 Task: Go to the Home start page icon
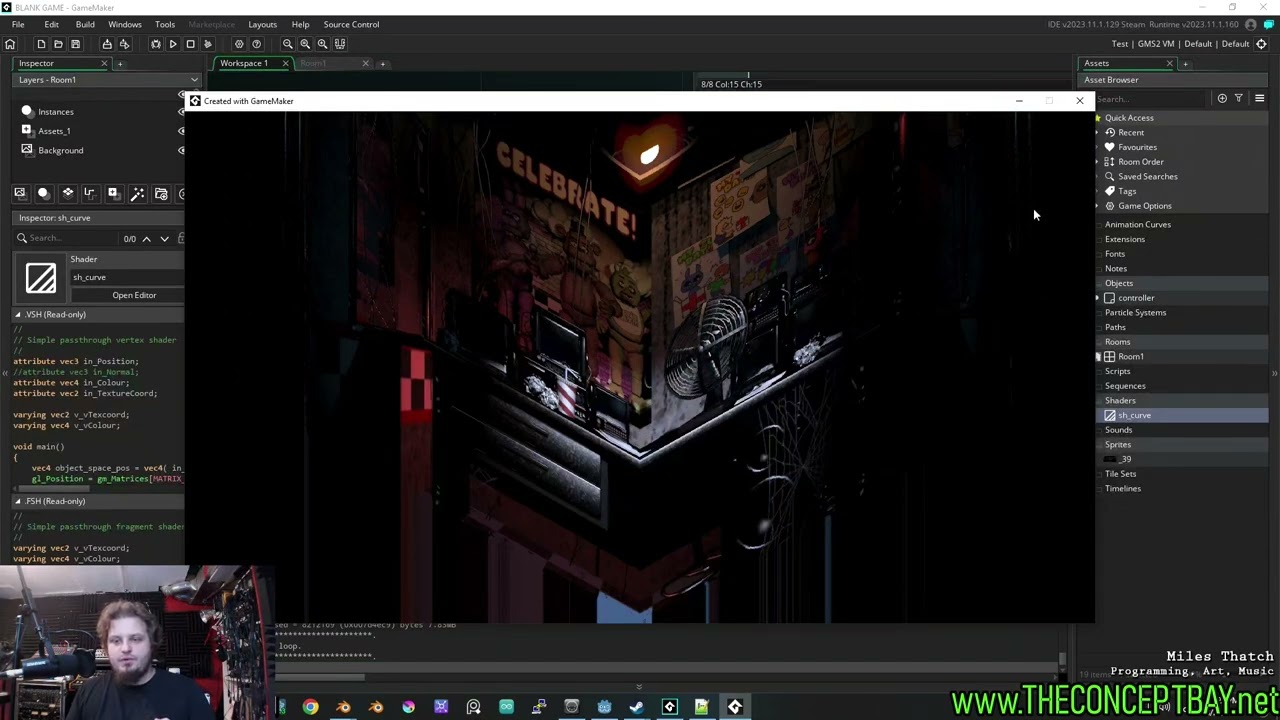pyautogui.click(x=10, y=44)
